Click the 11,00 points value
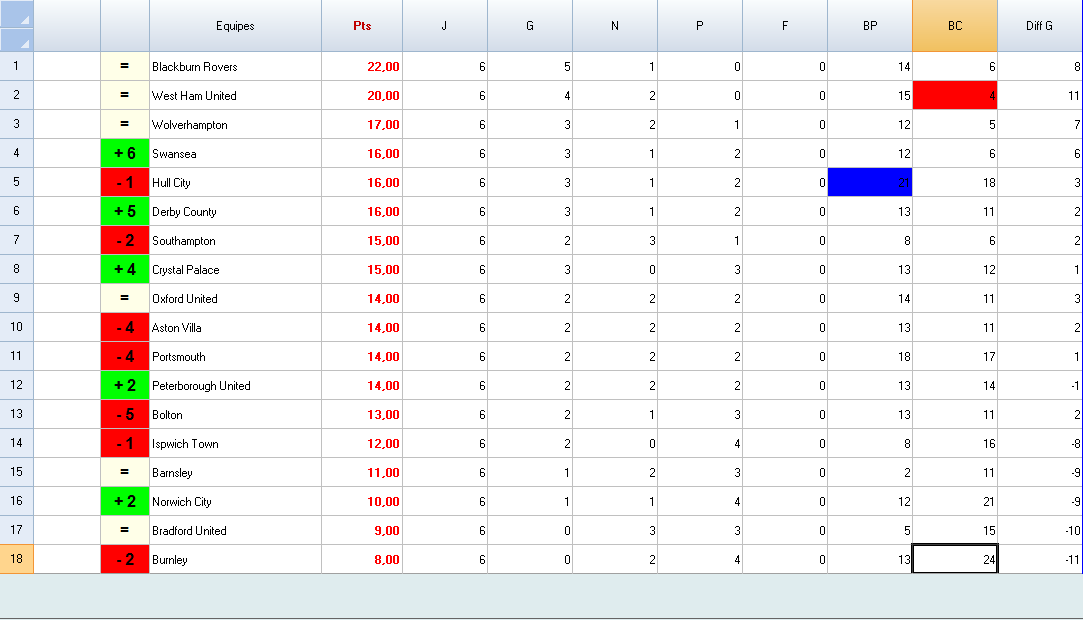The image size is (1083, 620). [383, 473]
